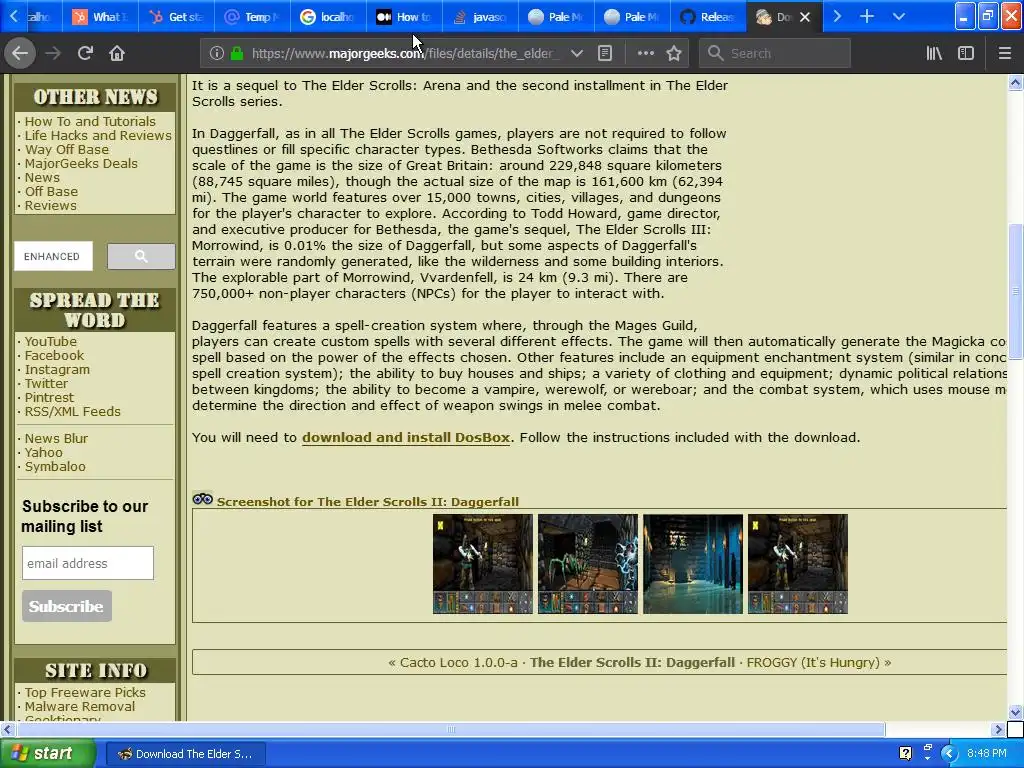This screenshot has height=768, width=1024.
Task: Click the Forward navigation arrow
Action: click(x=53, y=53)
